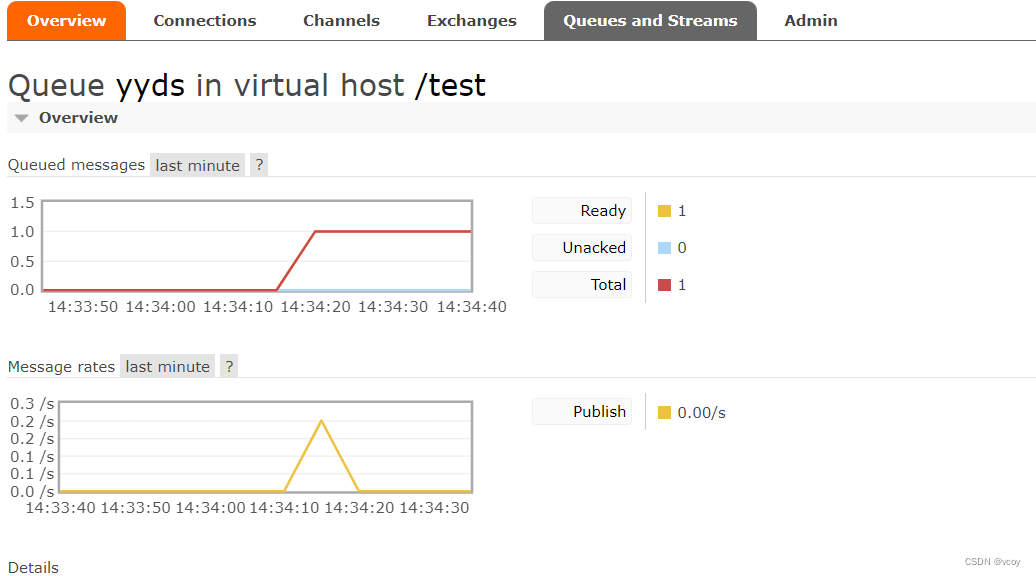The width and height of the screenshot is (1036, 576).
Task: Click the Message rates label
Action: pos(61,367)
